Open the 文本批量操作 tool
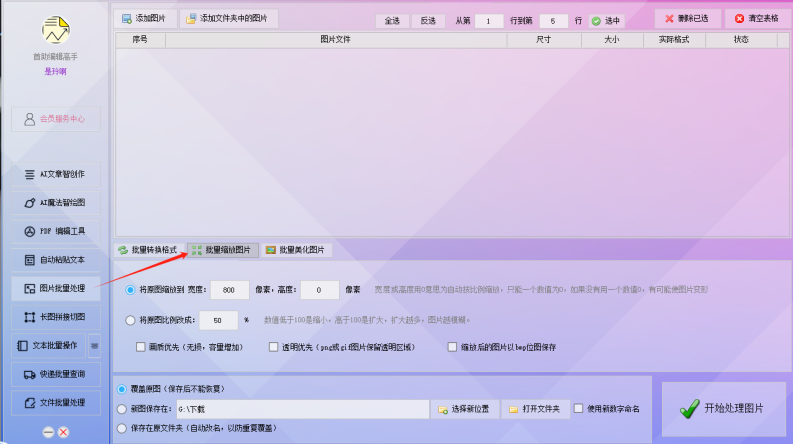Image resolution: width=793 pixels, height=444 pixels. (49, 346)
